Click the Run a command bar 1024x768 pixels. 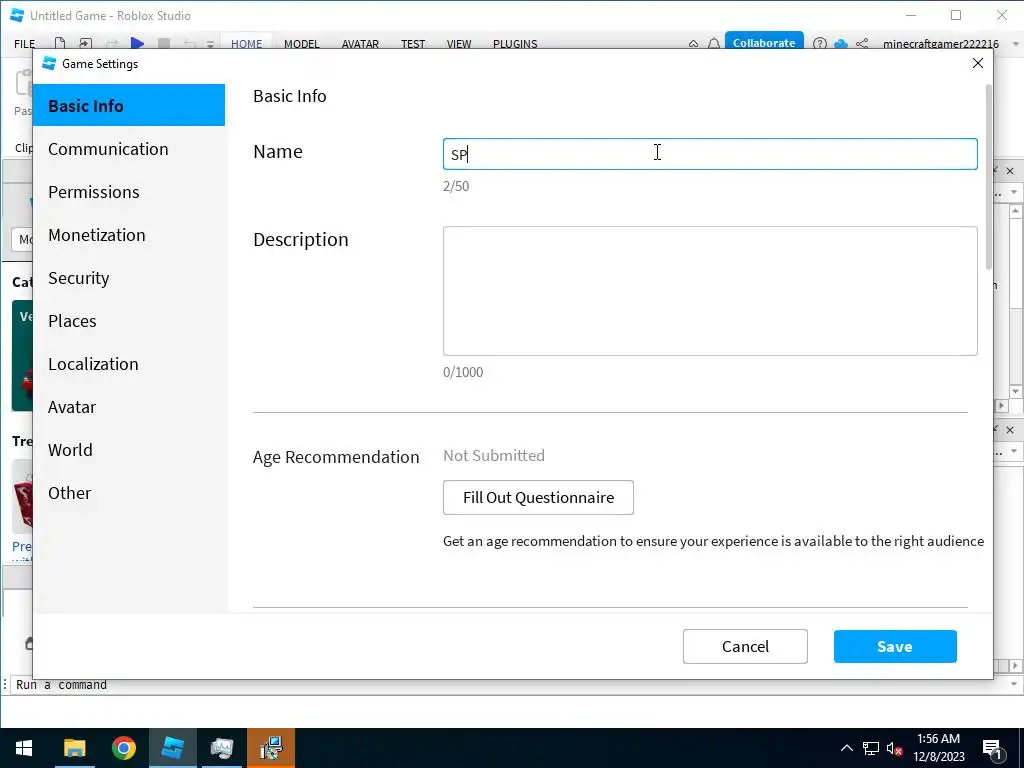click(x=509, y=684)
